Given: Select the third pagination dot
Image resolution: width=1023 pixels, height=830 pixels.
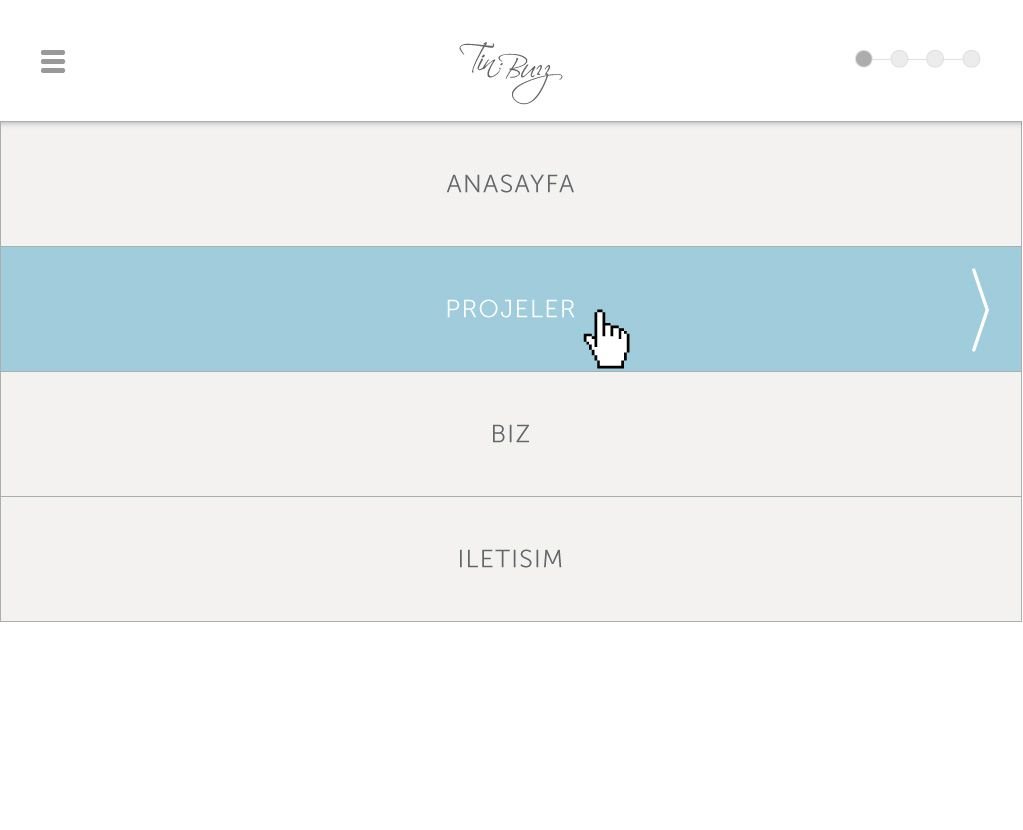Looking at the screenshot, I should tap(935, 59).
